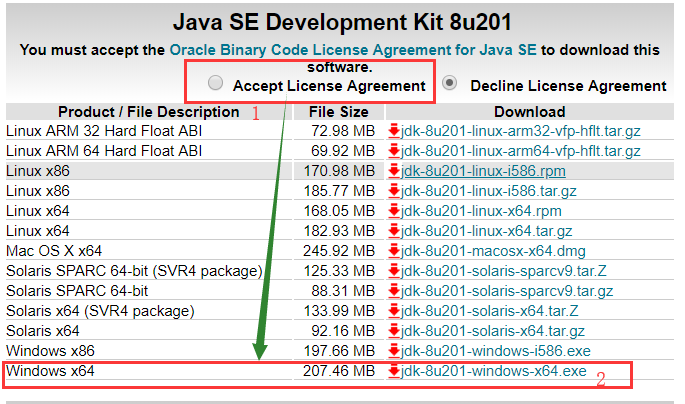Click the 125.33 MB file size
This screenshot has height=404, width=685.
(x=339, y=271)
